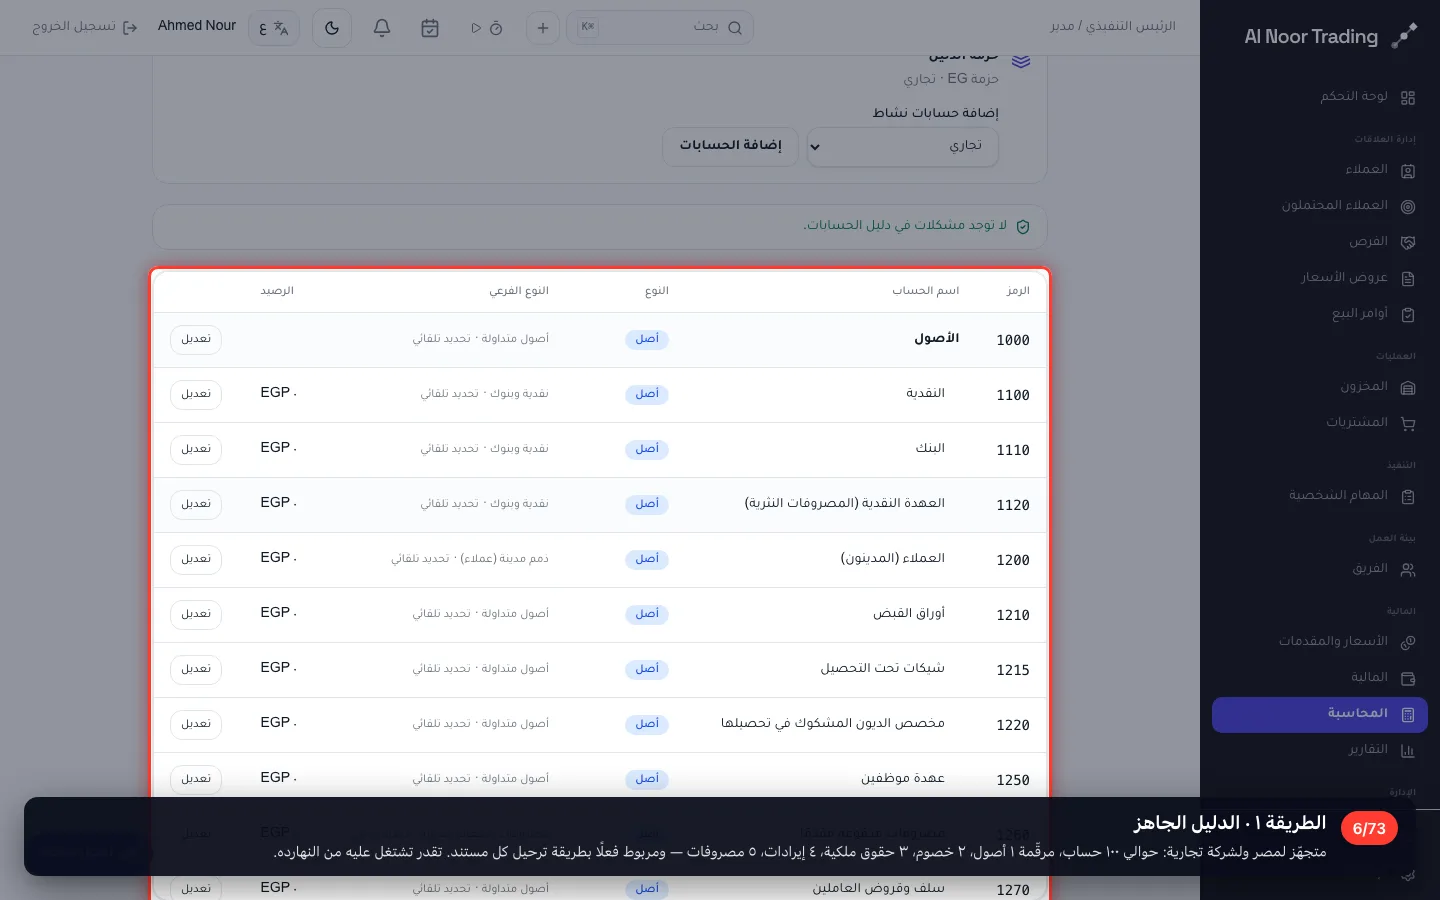Edit account 1100 النقدية

tap(196, 394)
